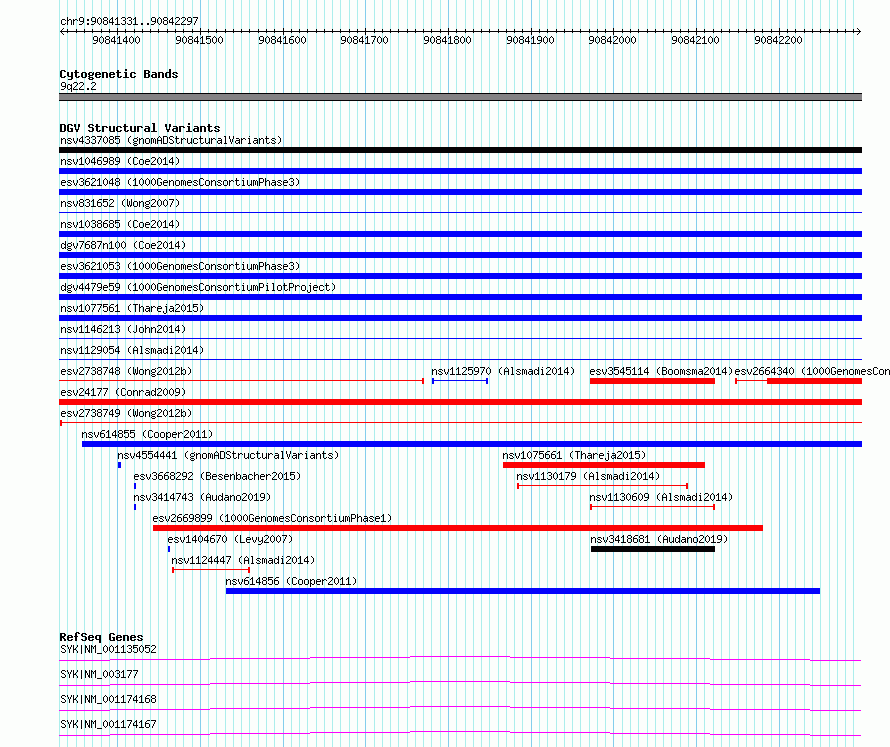Click the red nsv1075661 variant bar
Viewport: 890px width, 747px height.
(604, 465)
